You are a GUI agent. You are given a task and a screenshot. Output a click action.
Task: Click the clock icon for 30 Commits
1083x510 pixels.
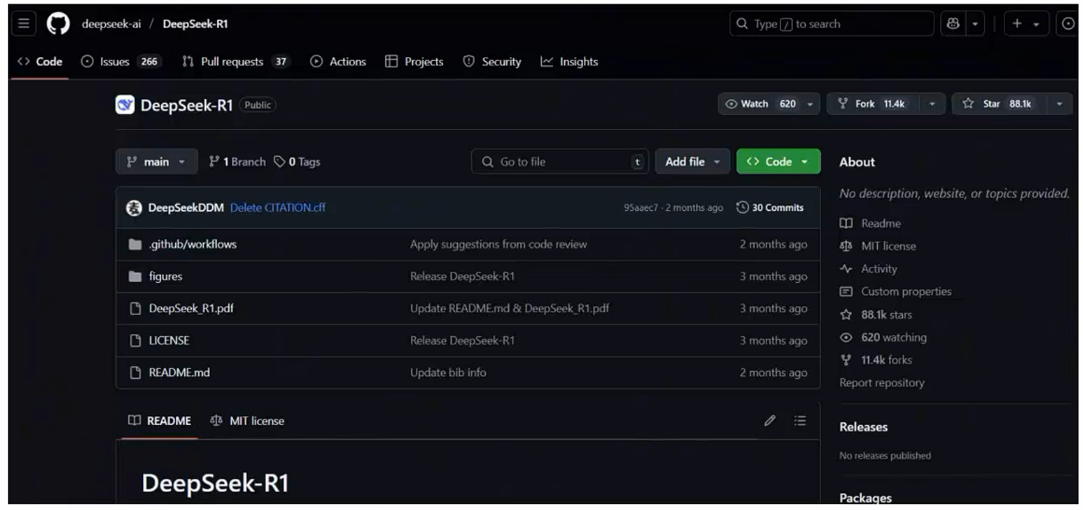coord(742,207)
